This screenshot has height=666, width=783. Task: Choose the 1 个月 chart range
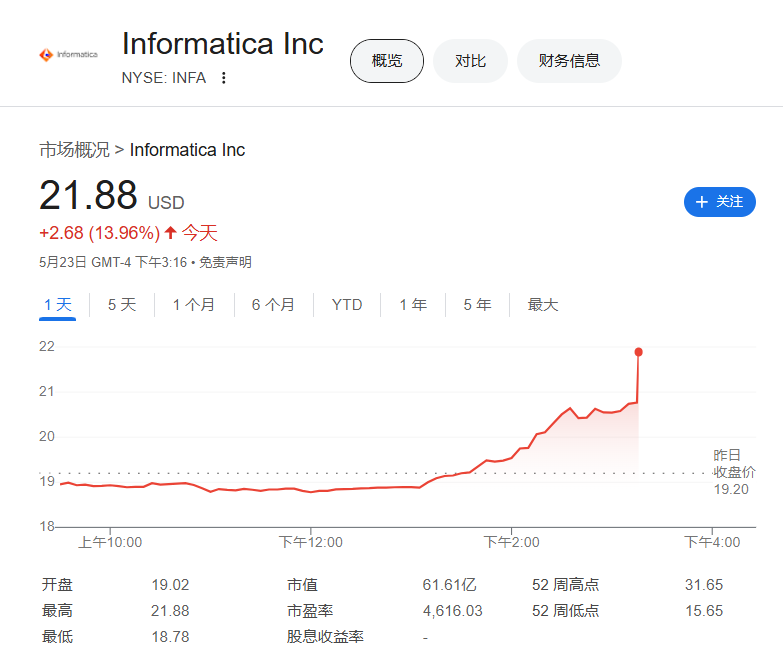(194, 305)
